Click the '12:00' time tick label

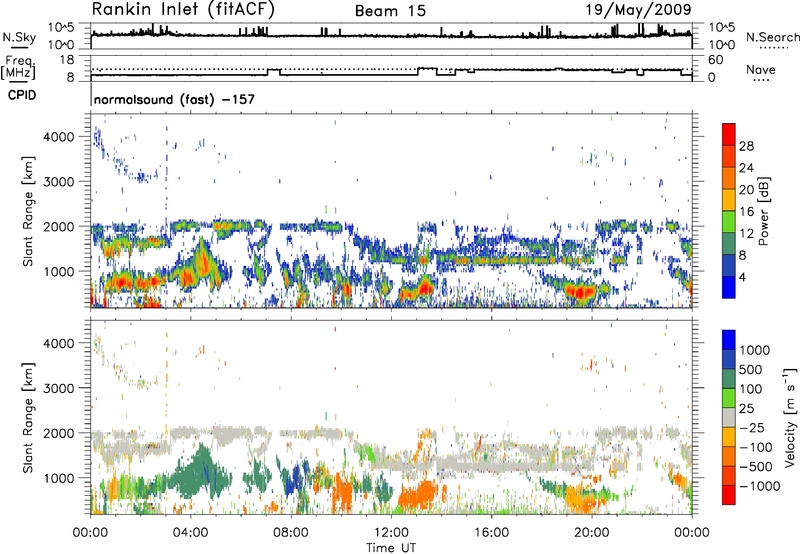point(391,533)
